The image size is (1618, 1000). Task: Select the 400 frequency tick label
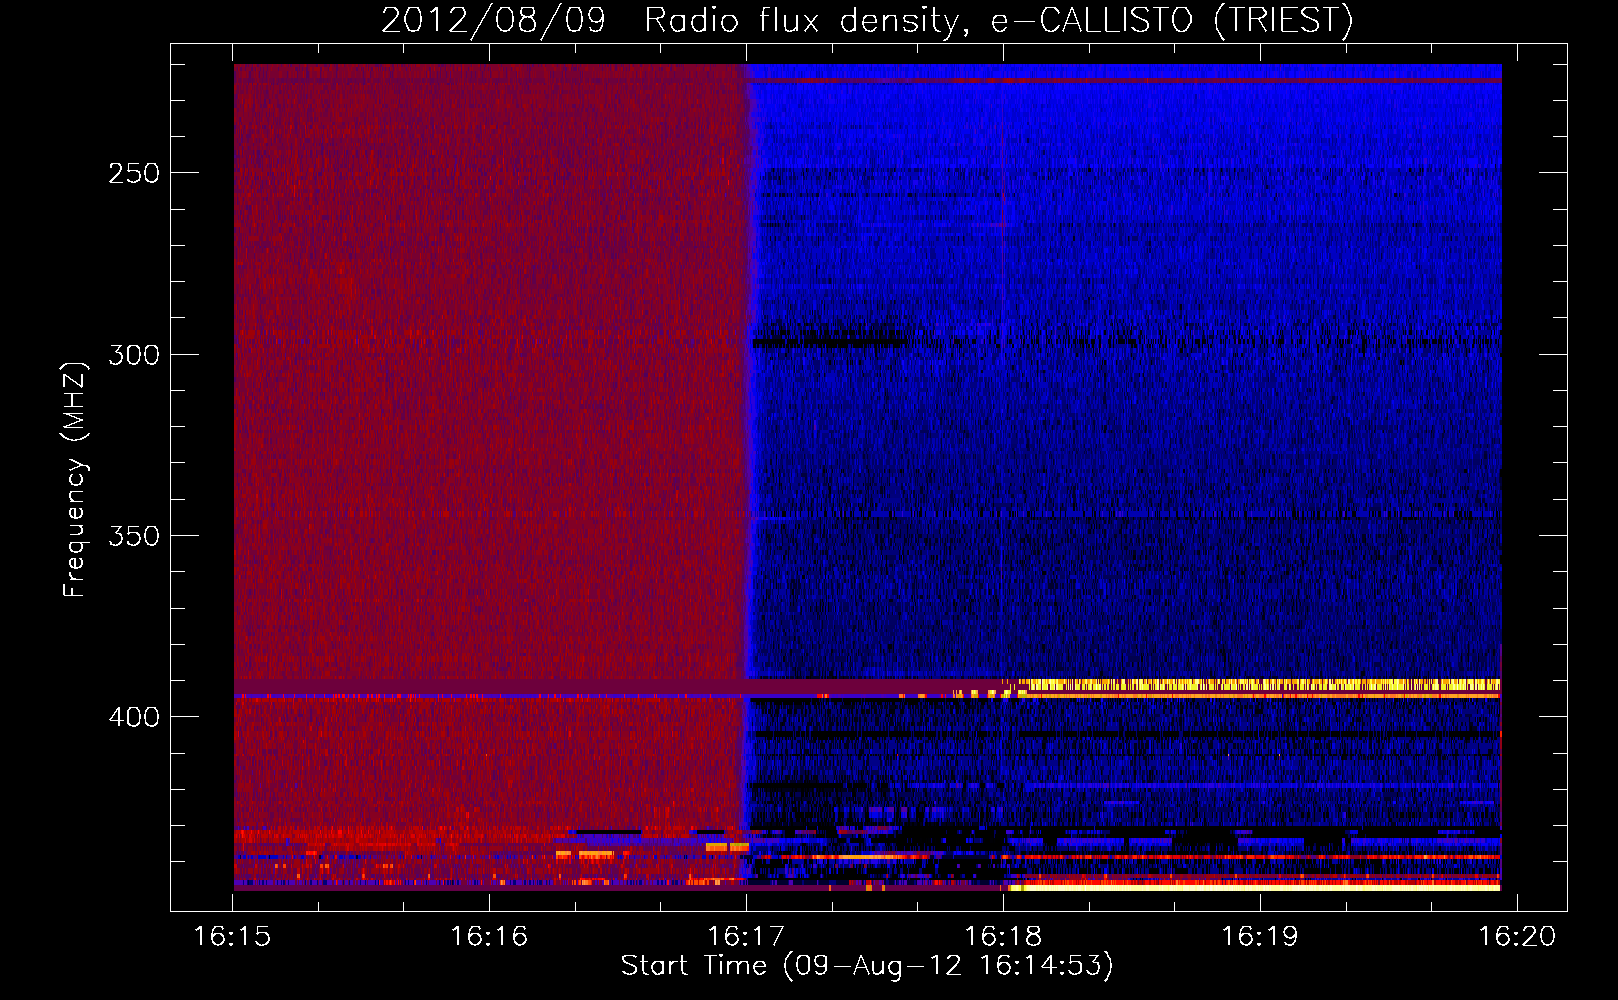[x=133, y=717]
